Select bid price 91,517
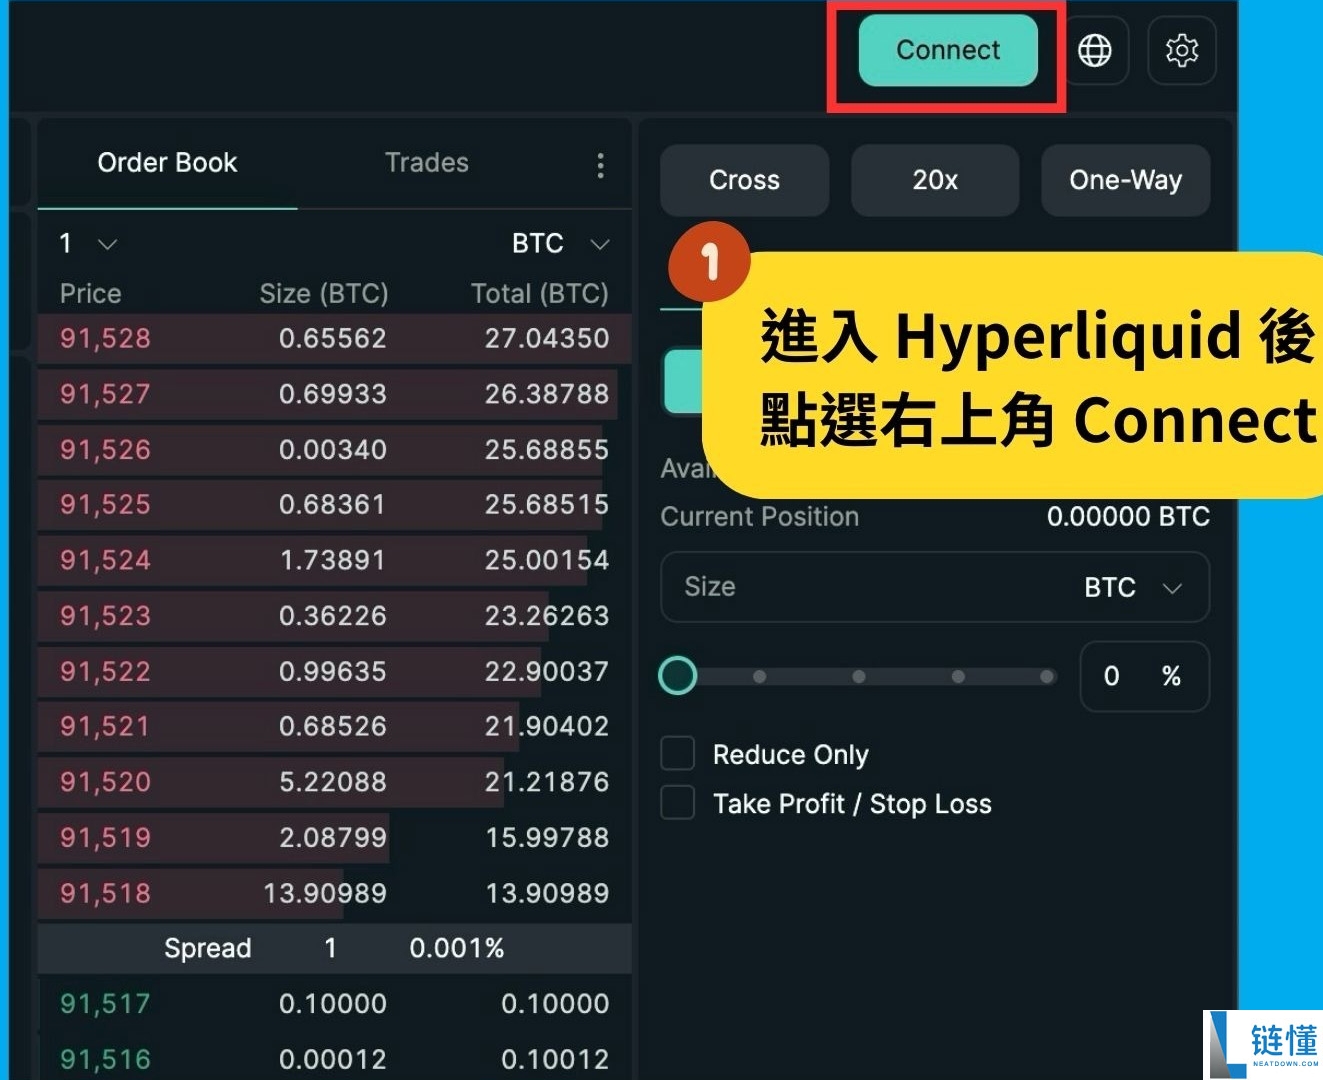Screen dimensions: 1323x1080 point(105,1003)
